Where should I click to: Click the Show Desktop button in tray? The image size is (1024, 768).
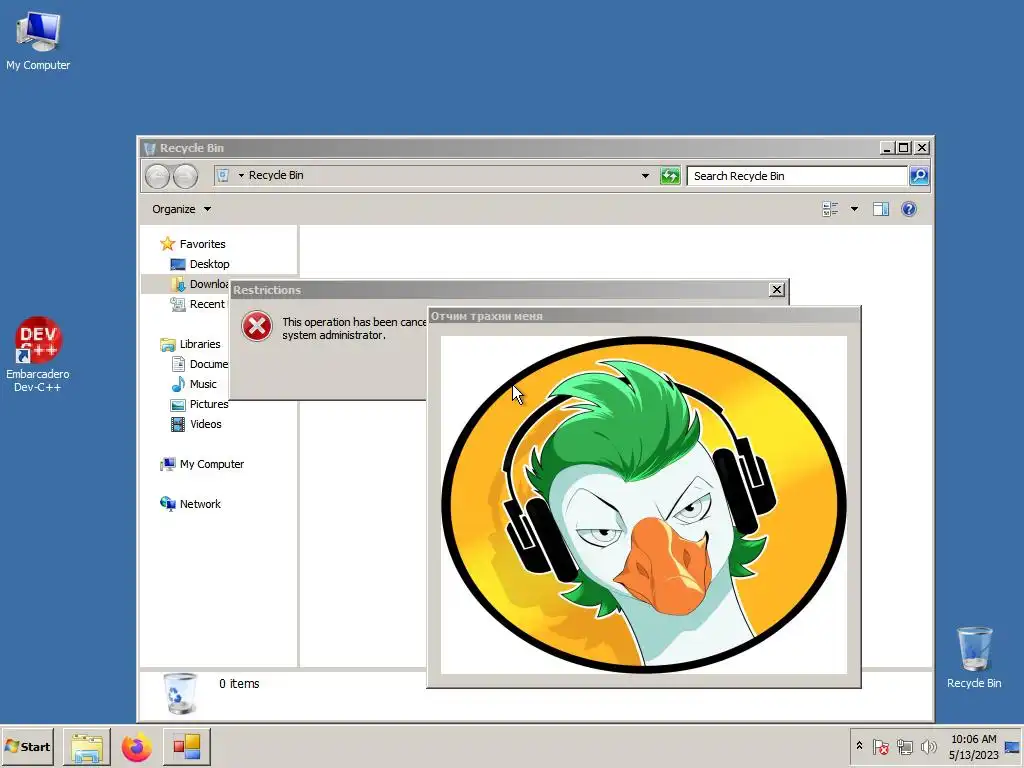(x=1012, y=747)
